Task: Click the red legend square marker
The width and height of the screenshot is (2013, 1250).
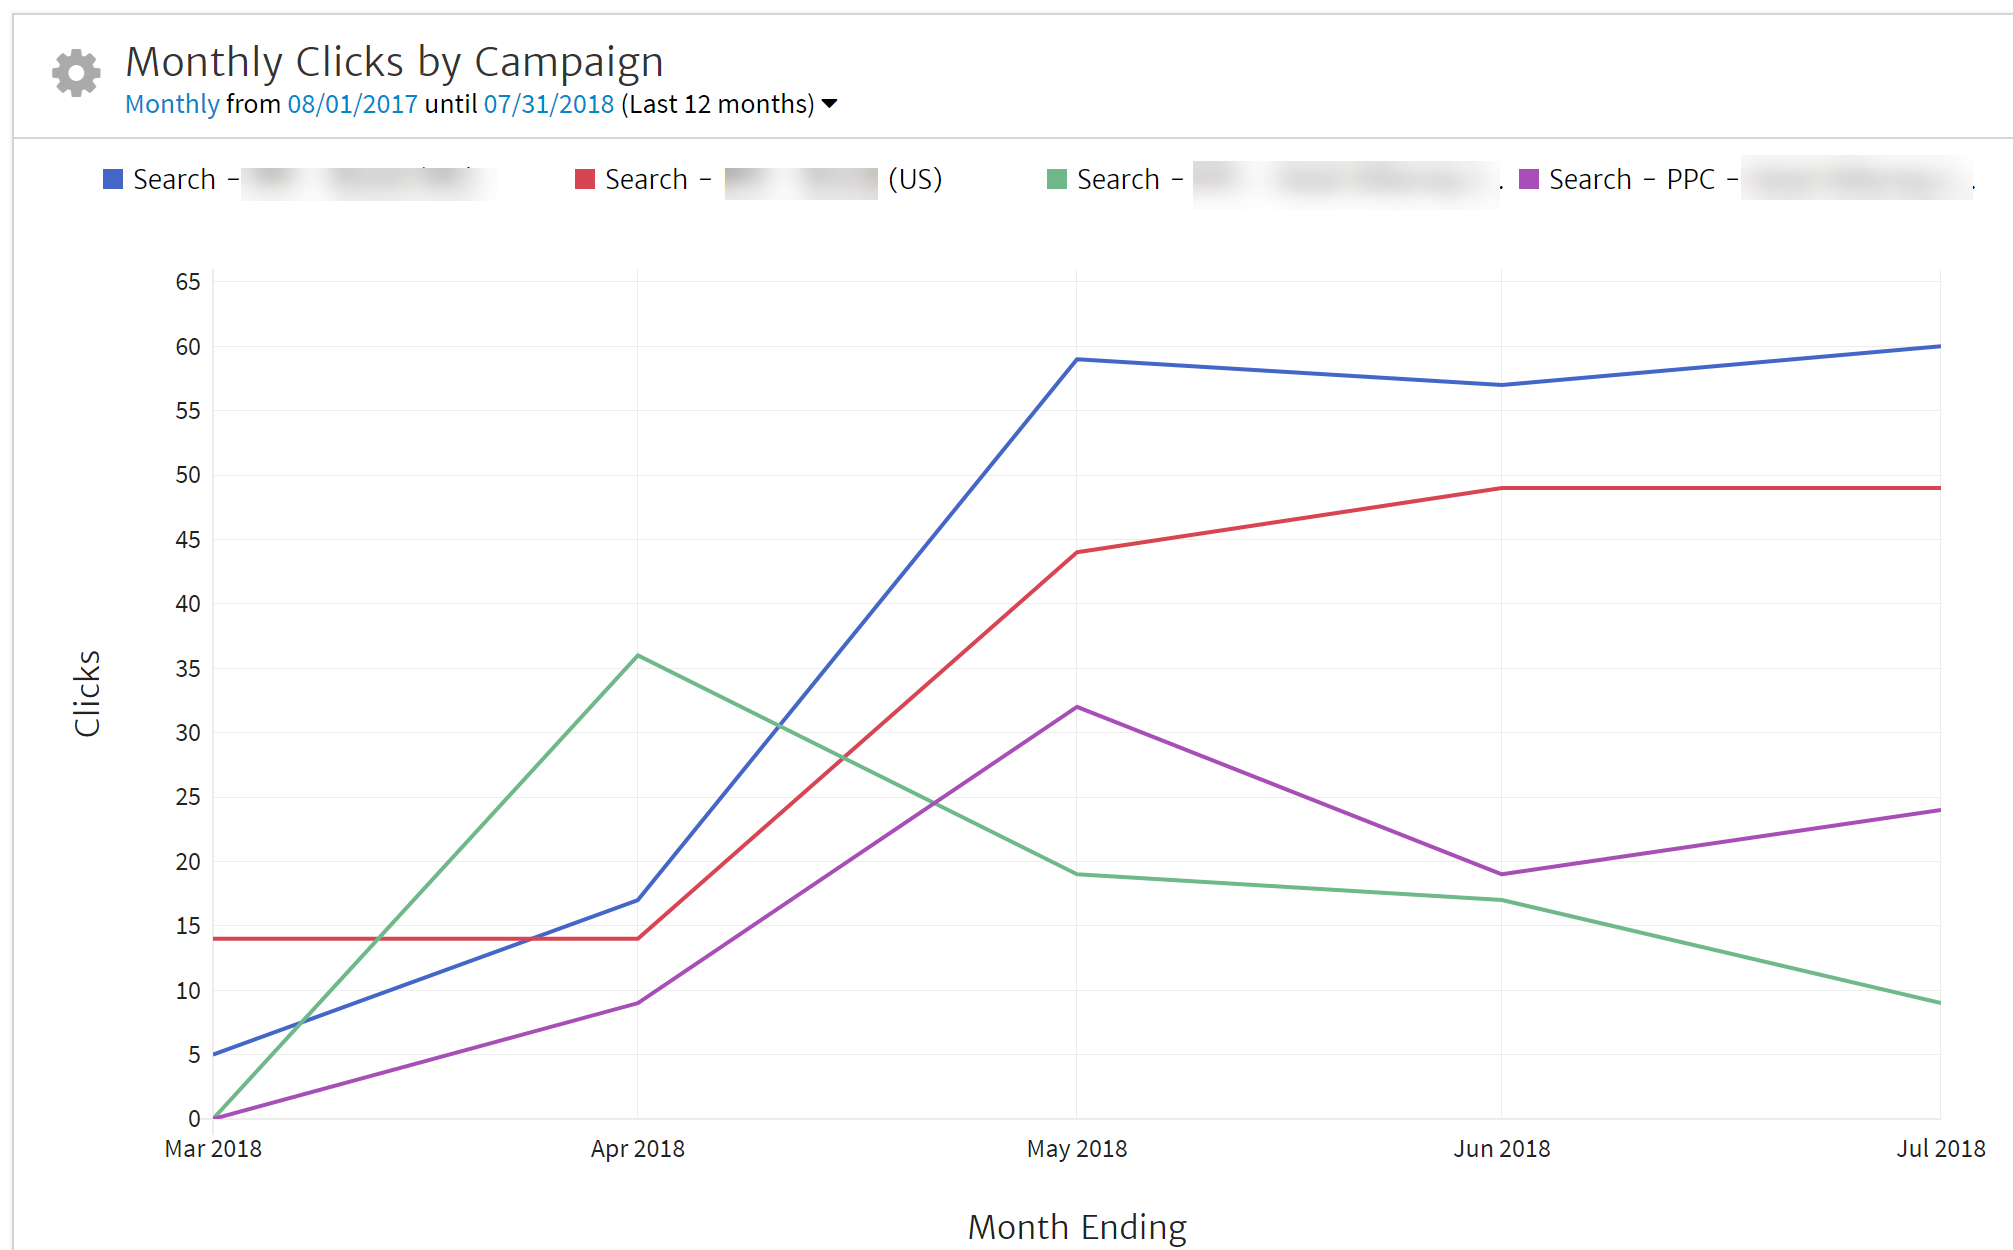Action: (585, 179)
